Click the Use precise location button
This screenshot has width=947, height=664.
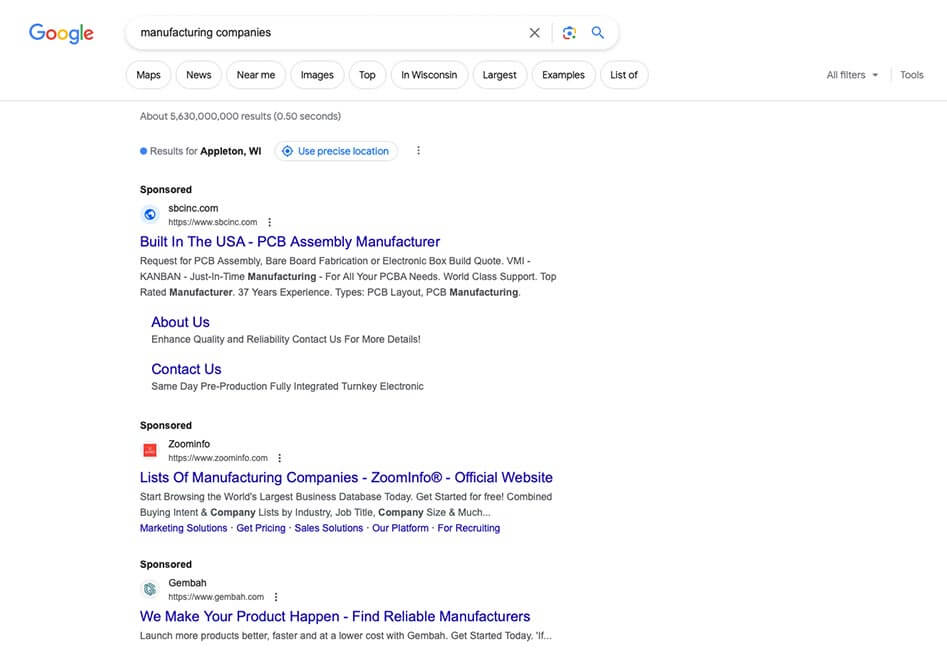pos(335,151)
